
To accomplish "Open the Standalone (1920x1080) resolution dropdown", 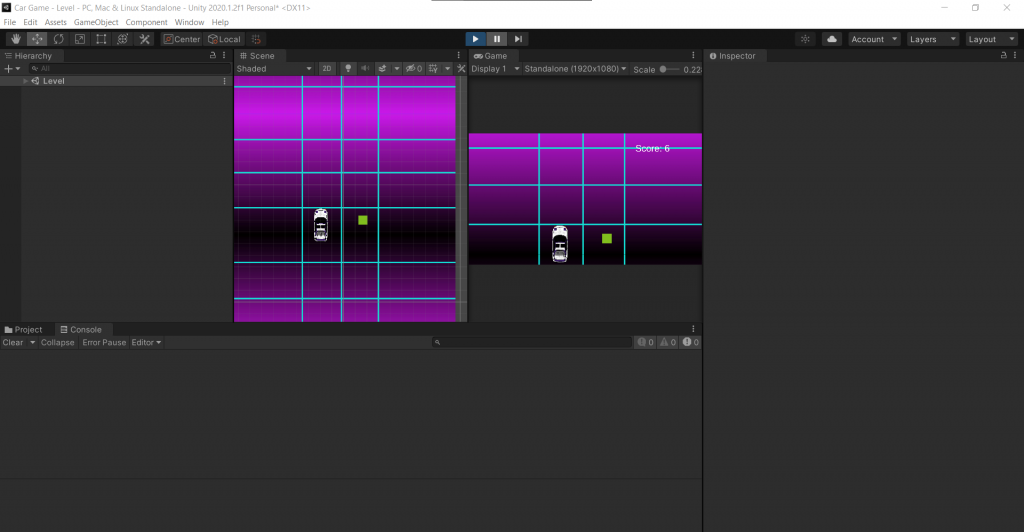I will pyautogui.click(x=575, y=69).
